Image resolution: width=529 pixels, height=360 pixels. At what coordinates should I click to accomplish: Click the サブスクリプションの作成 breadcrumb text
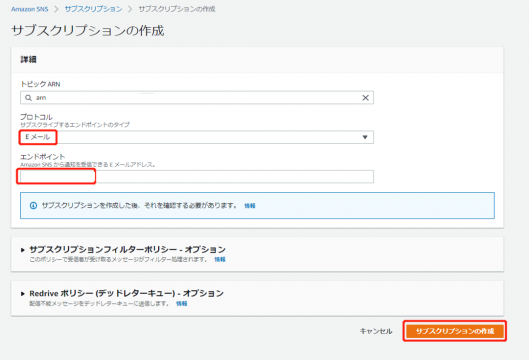click(x=177, y=9)
